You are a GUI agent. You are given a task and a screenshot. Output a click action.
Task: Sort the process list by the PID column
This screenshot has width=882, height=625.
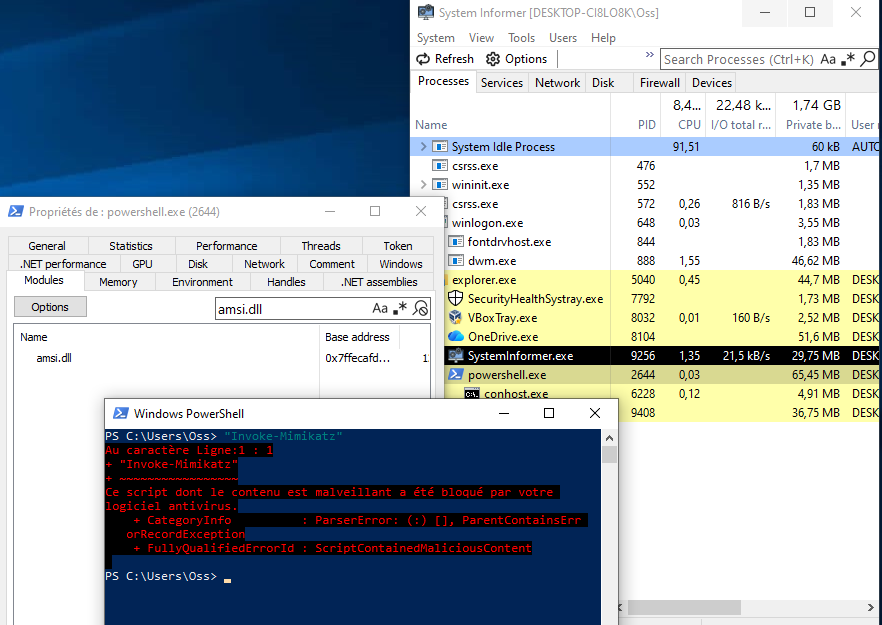(646, 125)
